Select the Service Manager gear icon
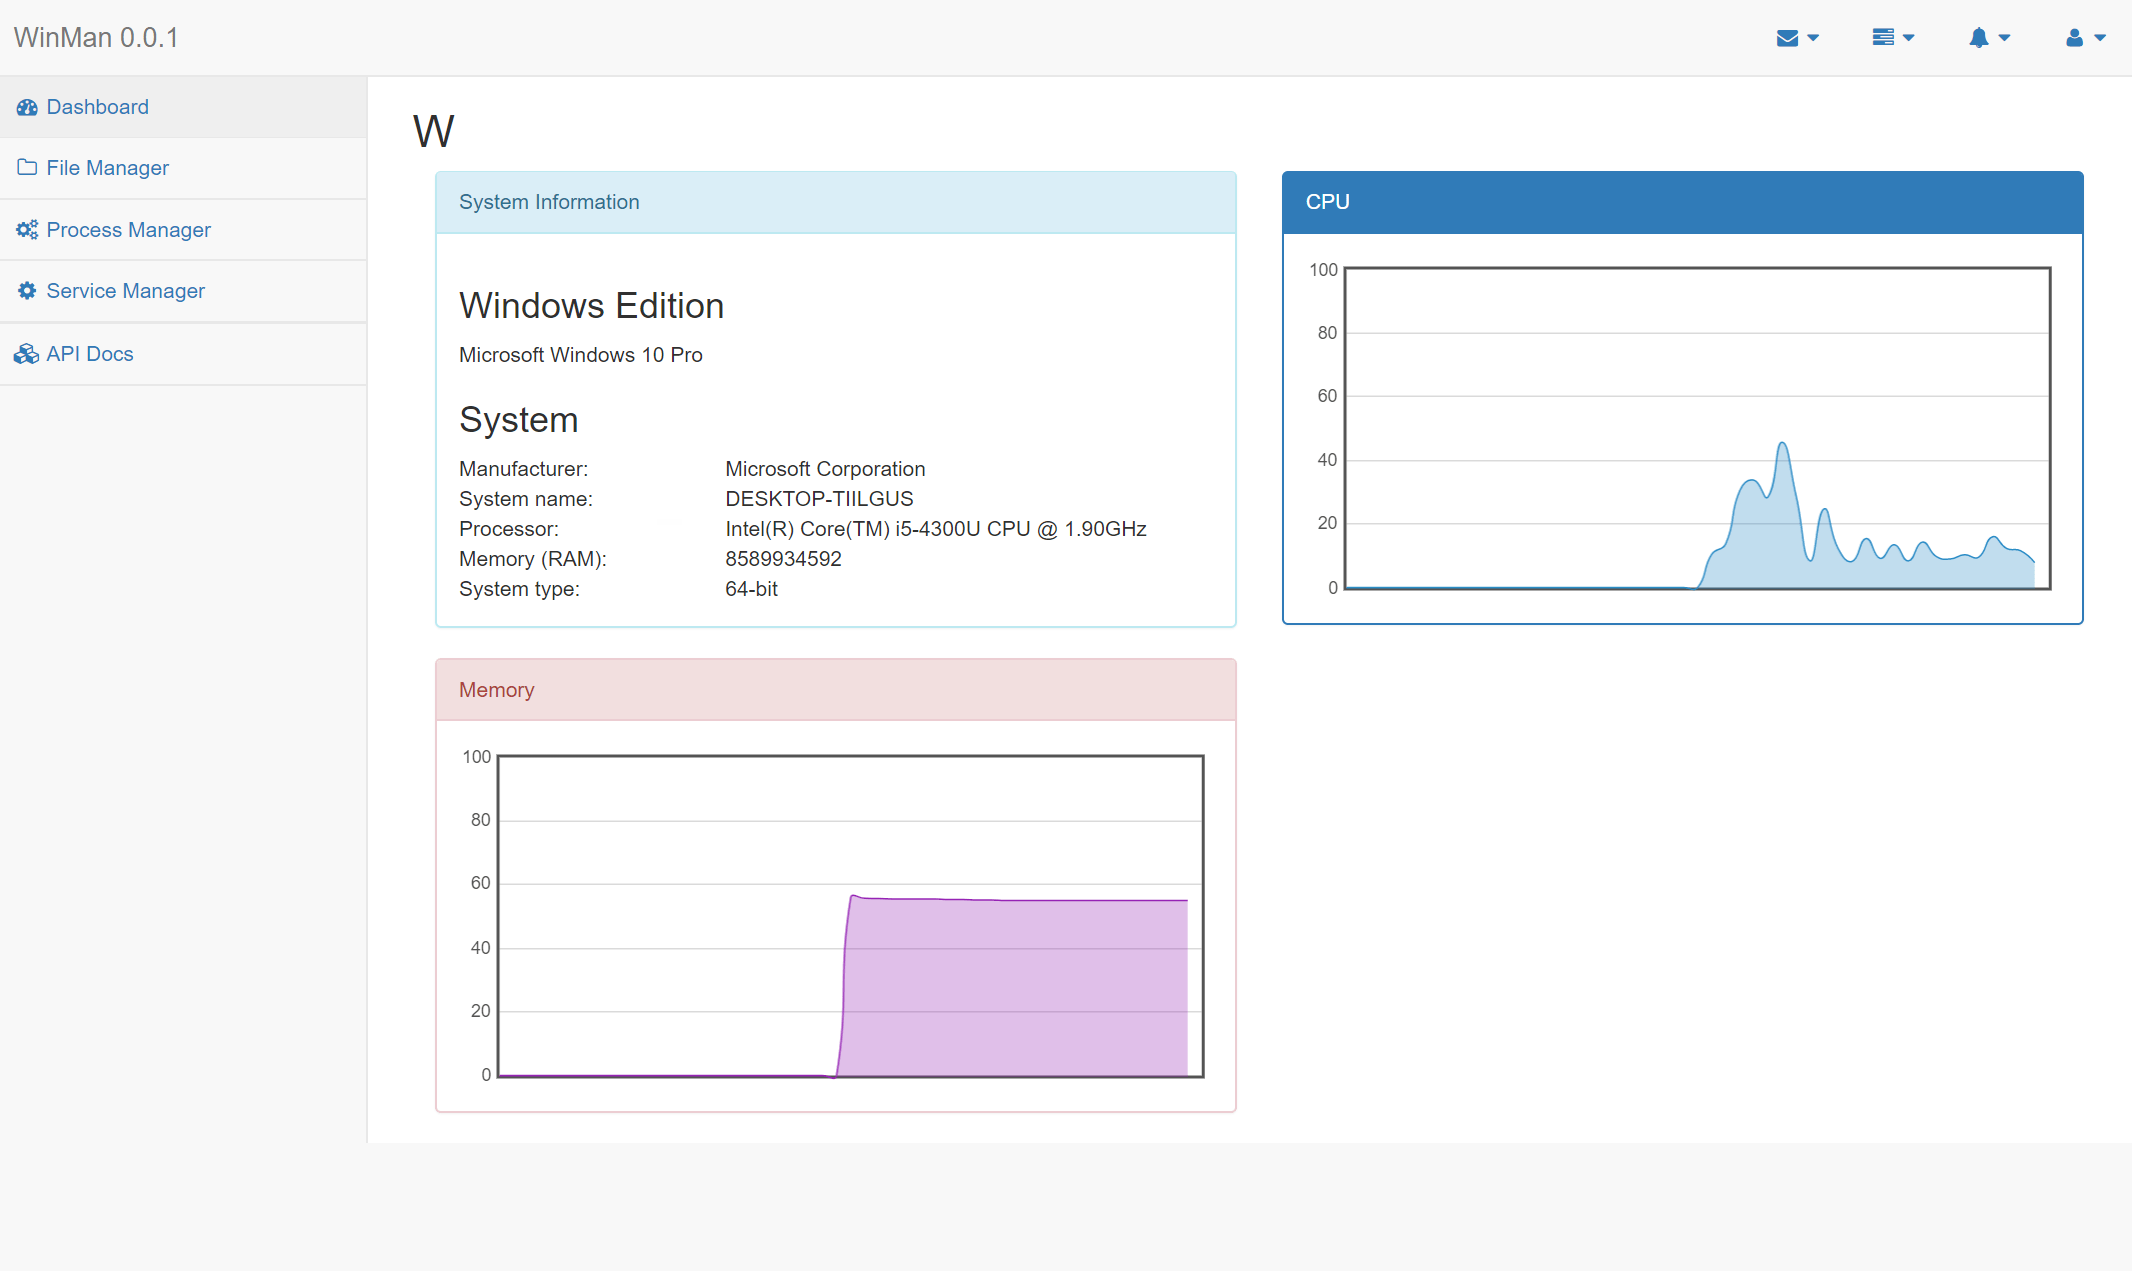 [26, 290]
